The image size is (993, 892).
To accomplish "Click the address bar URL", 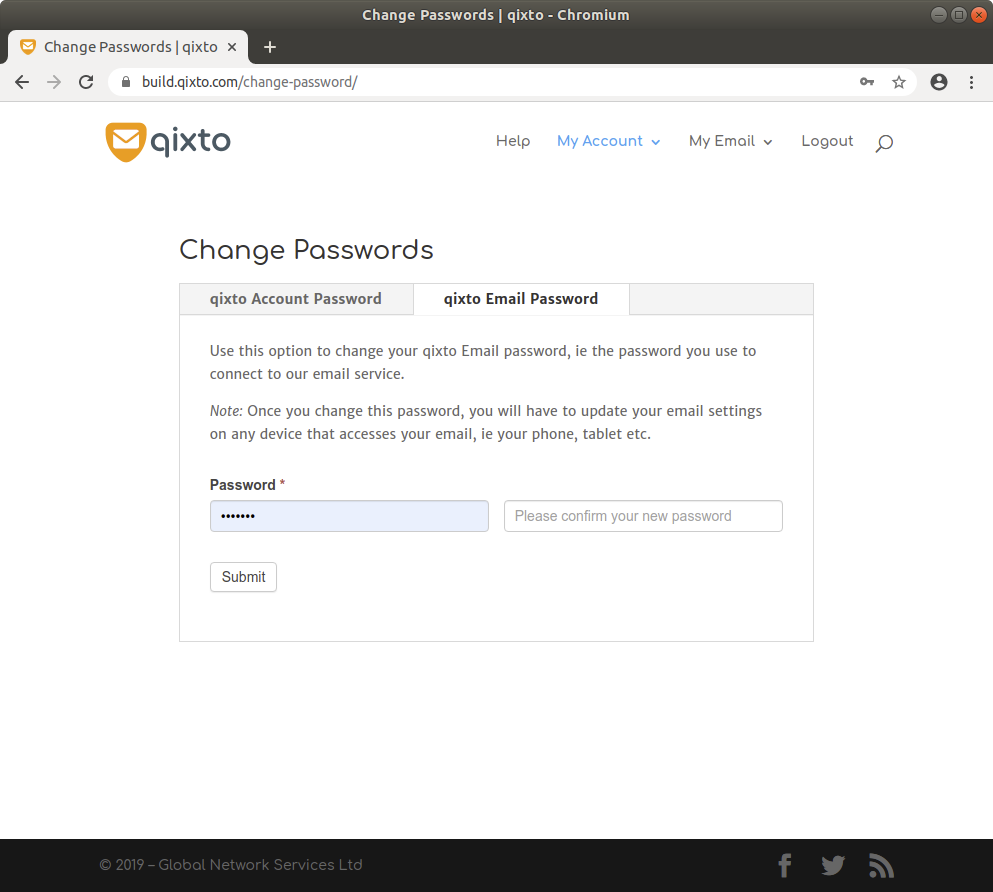I will [x=250, y=82].
